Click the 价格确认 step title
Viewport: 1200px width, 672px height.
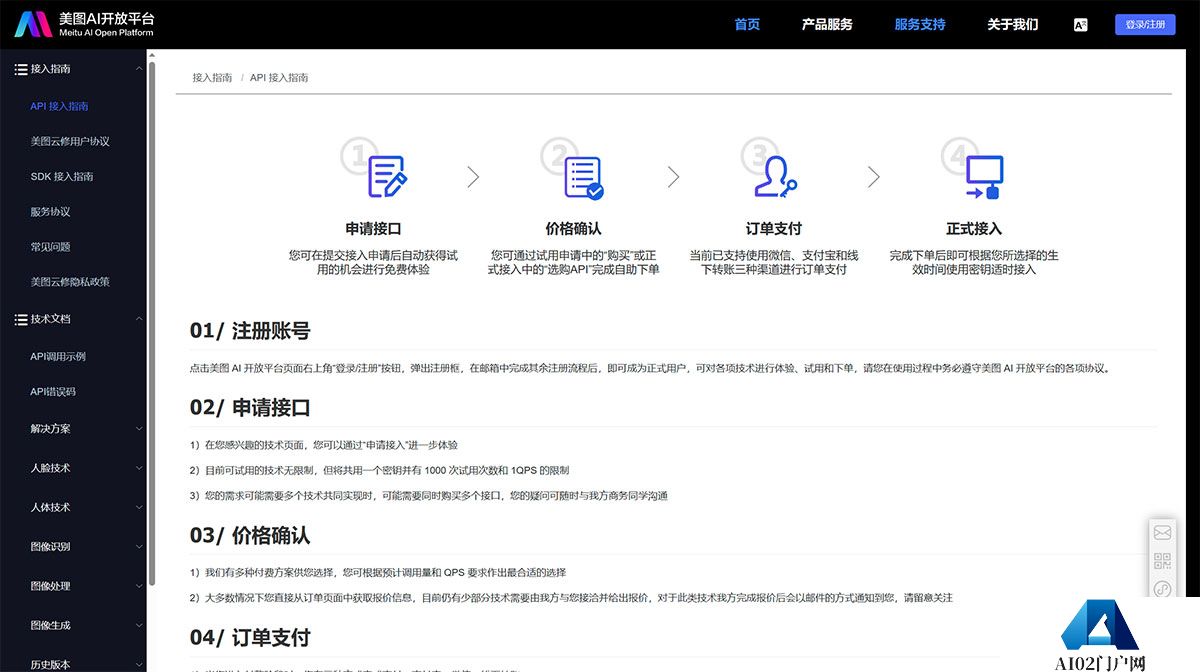pos(573,229)
